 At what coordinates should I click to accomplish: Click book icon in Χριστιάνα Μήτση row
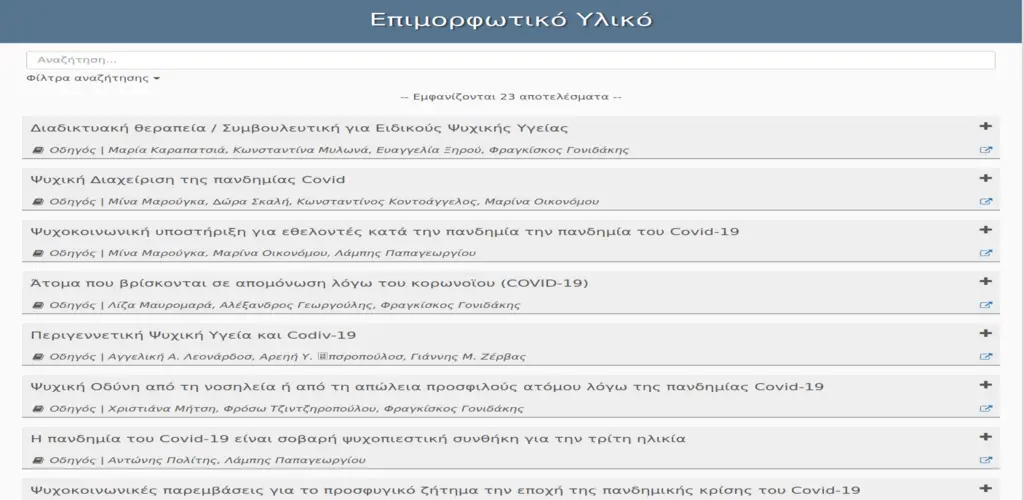tap(38, 409)
